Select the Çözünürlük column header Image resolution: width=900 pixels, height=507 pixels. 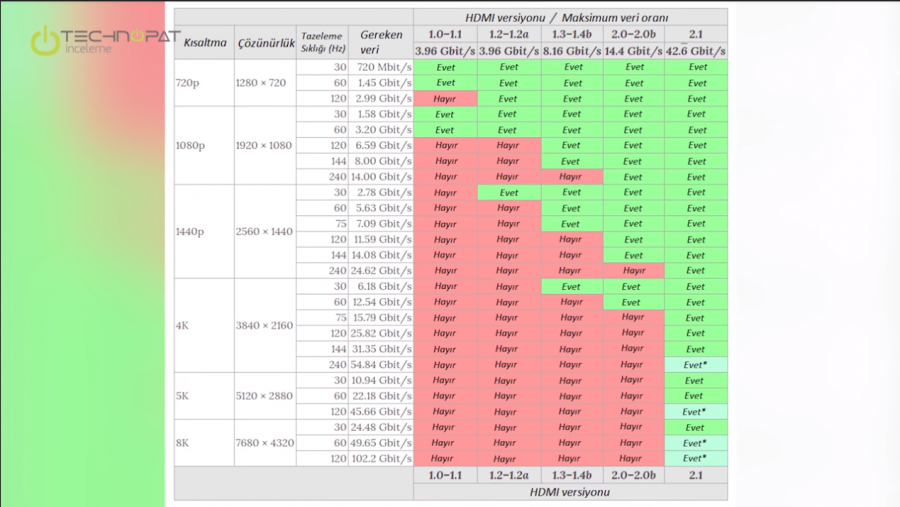pyautogui.click(x=266, y=42)
